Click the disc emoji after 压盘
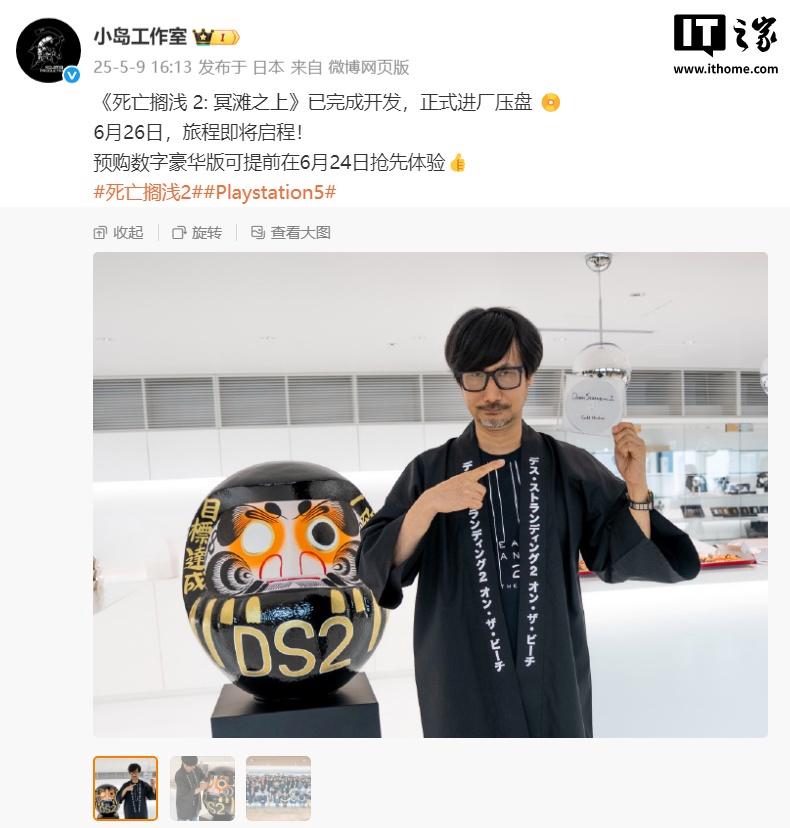 [x=550, y=102]
